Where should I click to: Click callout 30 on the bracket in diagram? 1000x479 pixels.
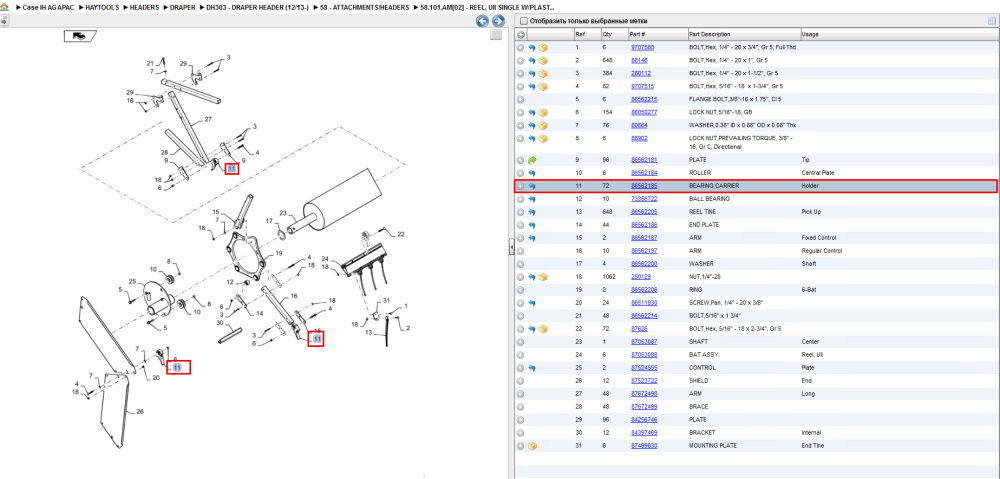click(220, 323)
